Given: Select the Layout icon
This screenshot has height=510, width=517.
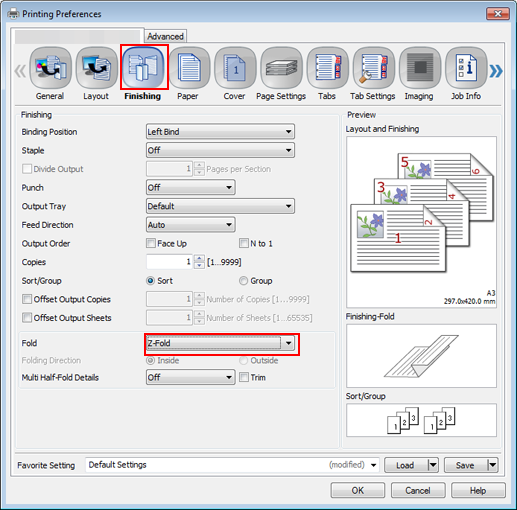Looking at the screenshot, I should (96, 68).
